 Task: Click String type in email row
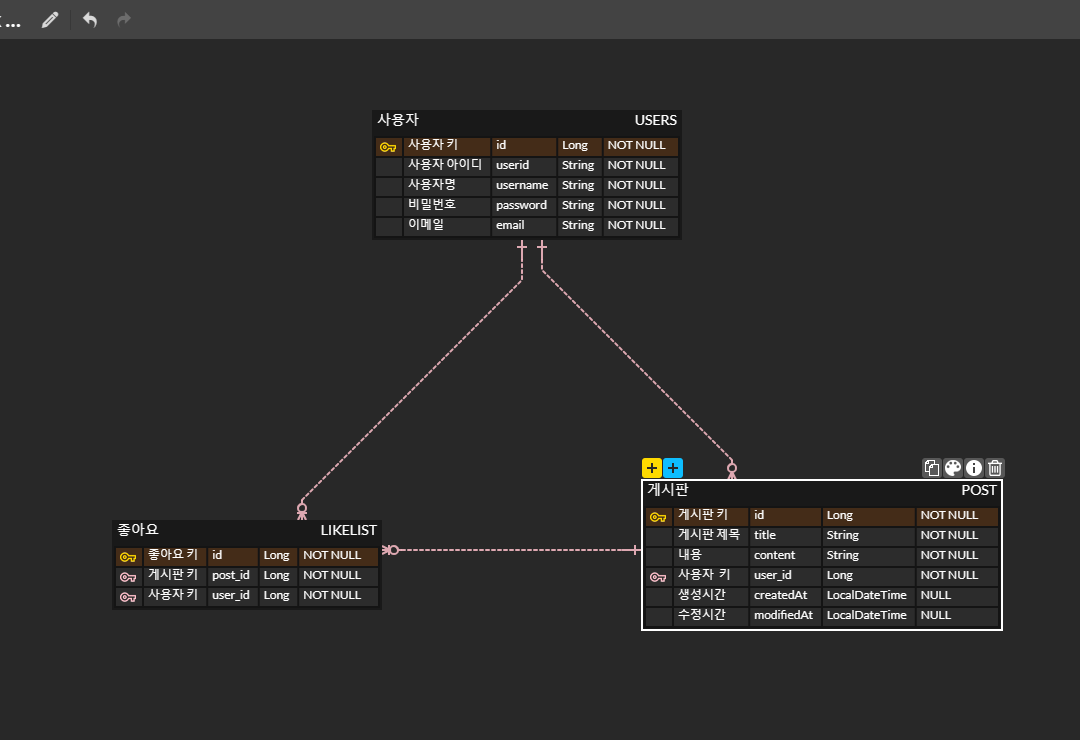click(x=579, y=225)
